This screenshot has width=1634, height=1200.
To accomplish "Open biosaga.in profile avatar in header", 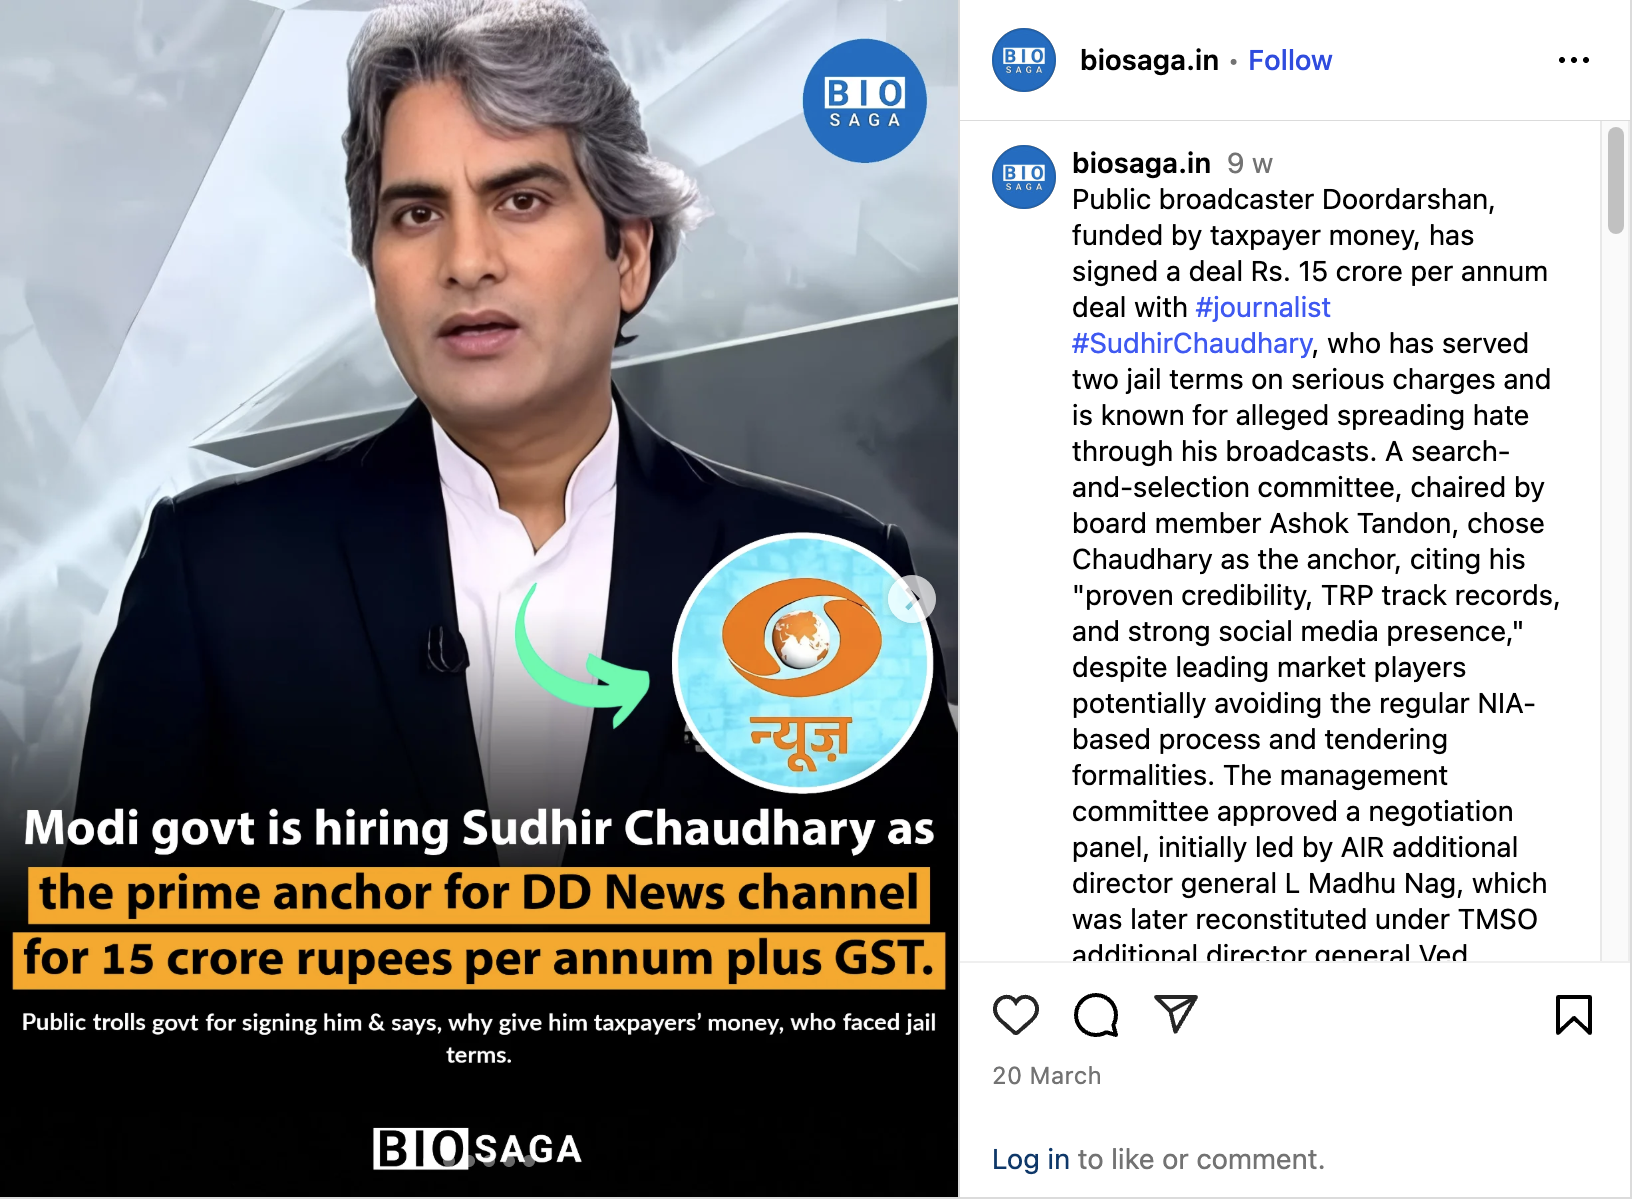I will (1023, 60).
